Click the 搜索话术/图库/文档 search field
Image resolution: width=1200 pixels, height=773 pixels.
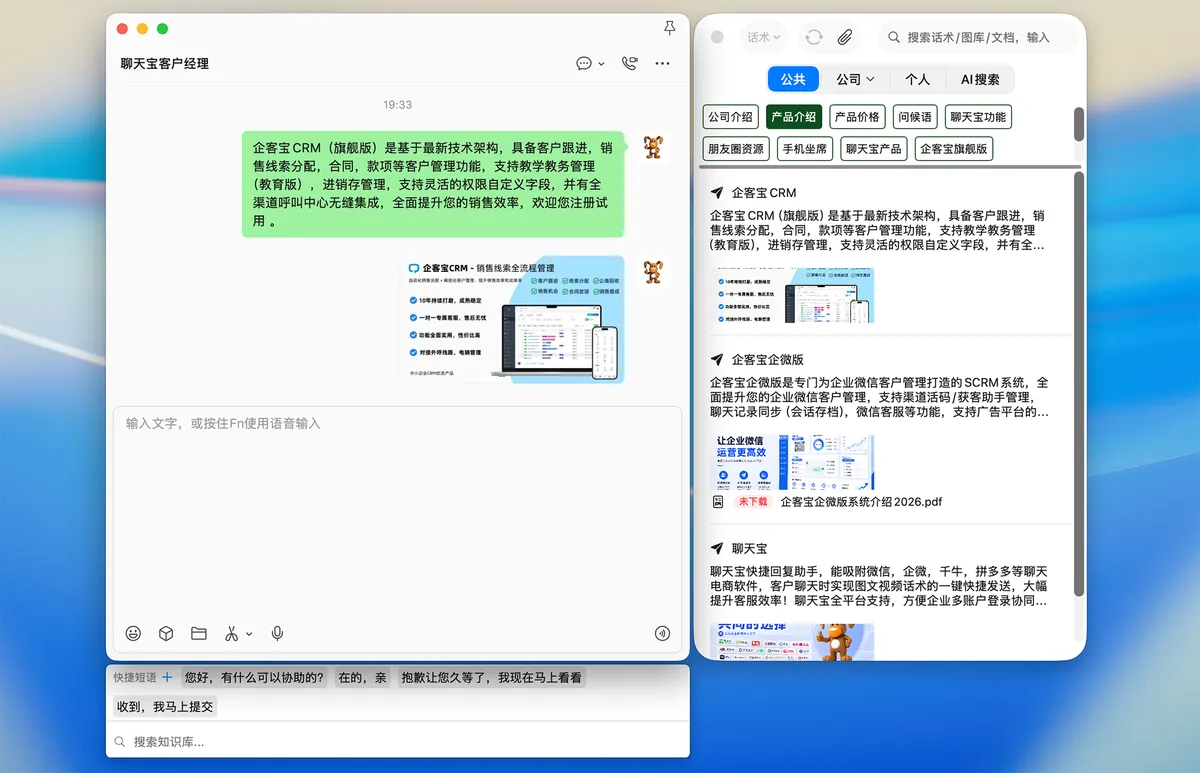979,37
